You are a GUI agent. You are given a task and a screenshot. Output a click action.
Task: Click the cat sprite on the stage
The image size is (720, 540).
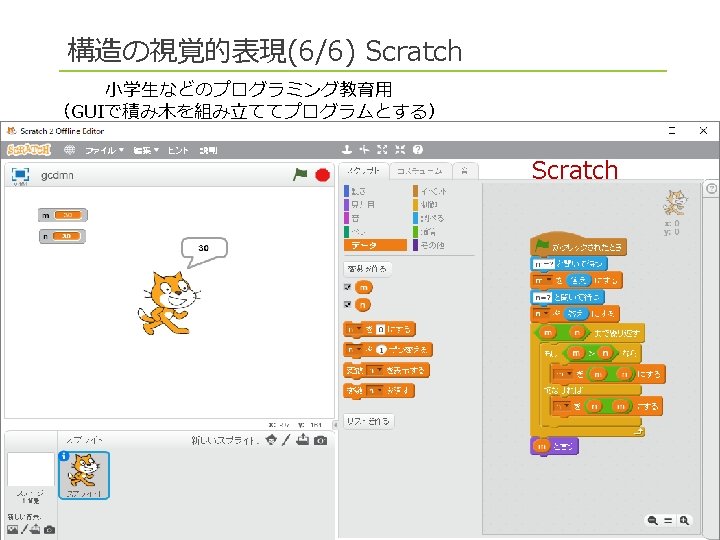point(168,303)
